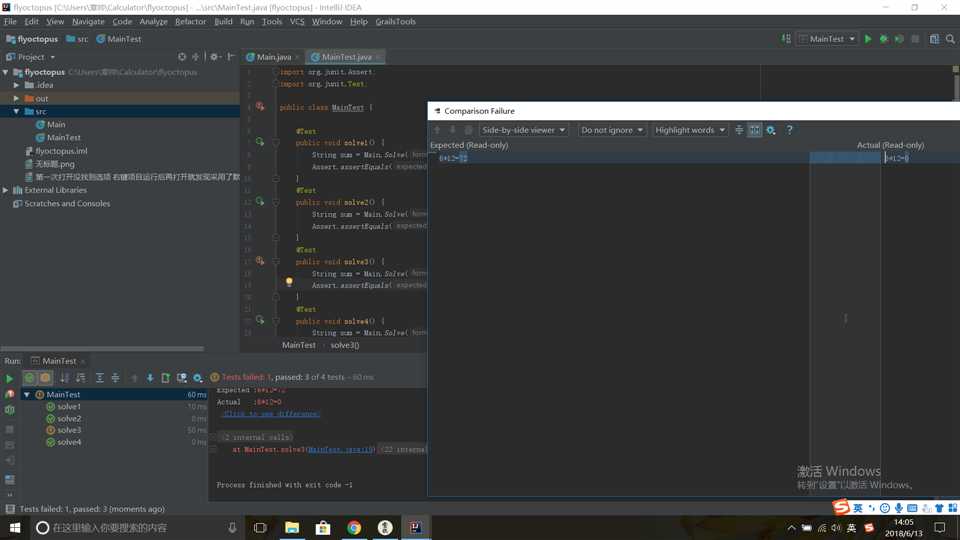Open the Highlight words dropdown
This screenshot has height=540, width=960.
(689, 130)
